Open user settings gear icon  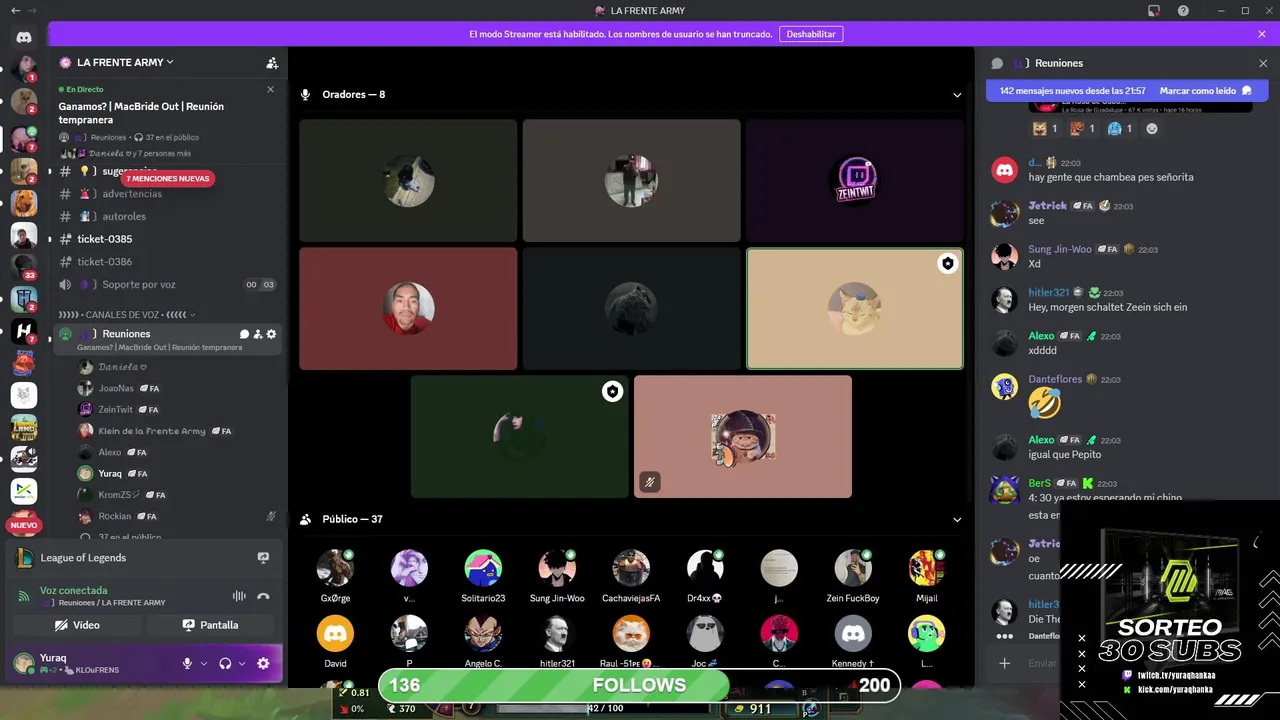pos(263,663)
